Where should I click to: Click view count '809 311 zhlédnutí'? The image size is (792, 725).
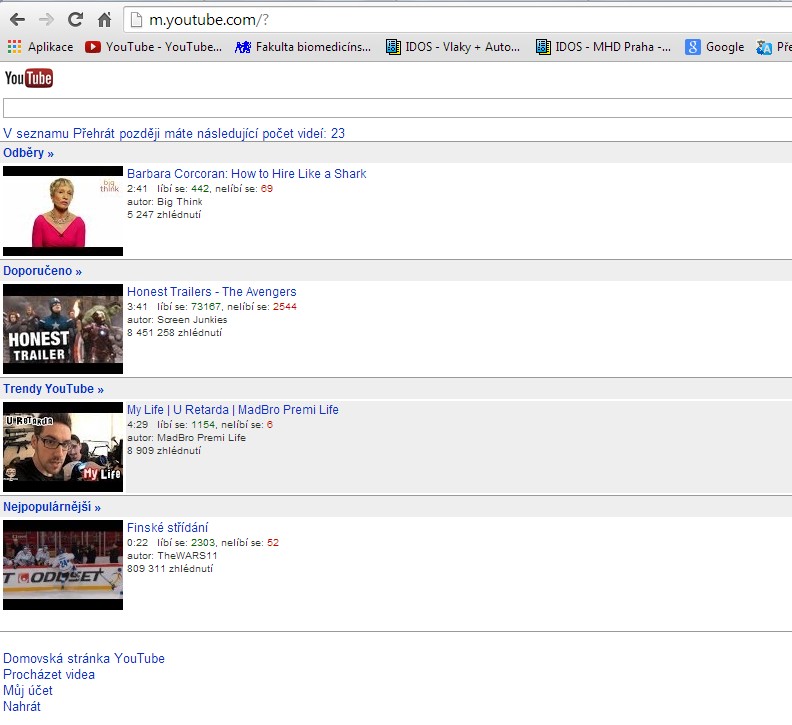(x=170, y=569)
